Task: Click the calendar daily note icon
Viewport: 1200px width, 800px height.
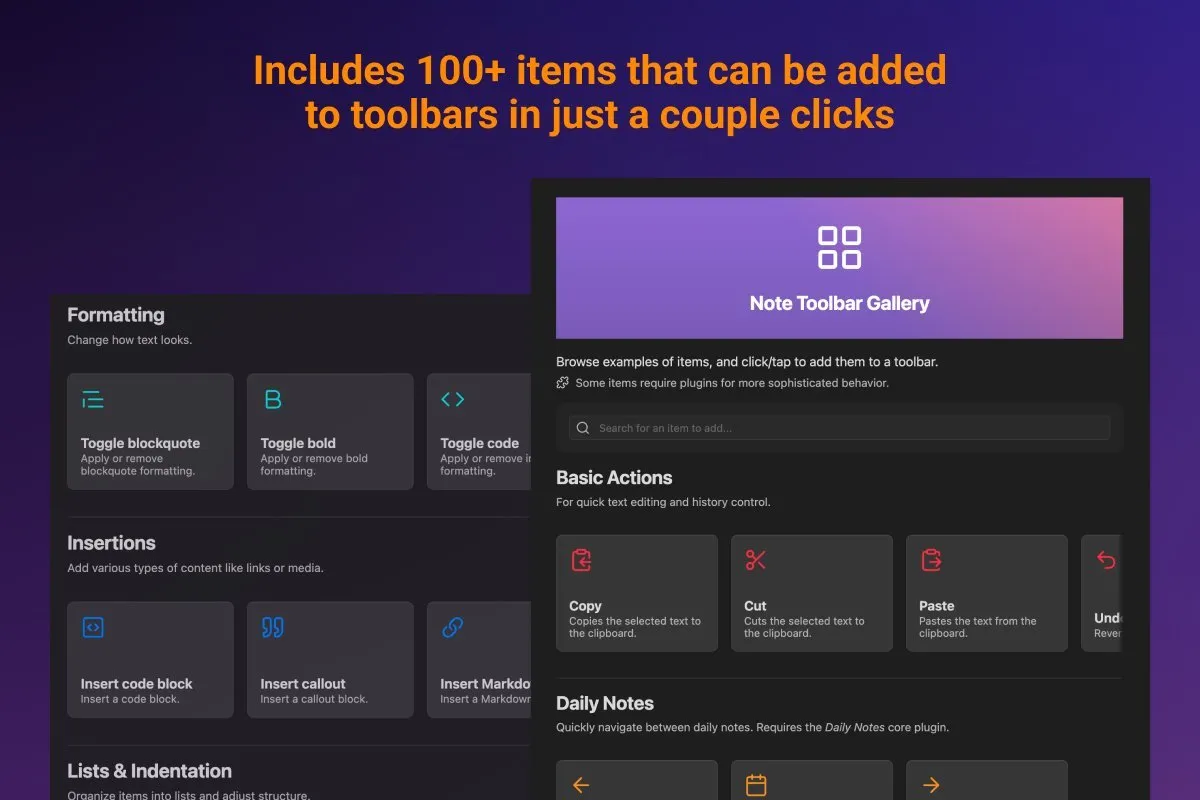Action: (756, 785)
